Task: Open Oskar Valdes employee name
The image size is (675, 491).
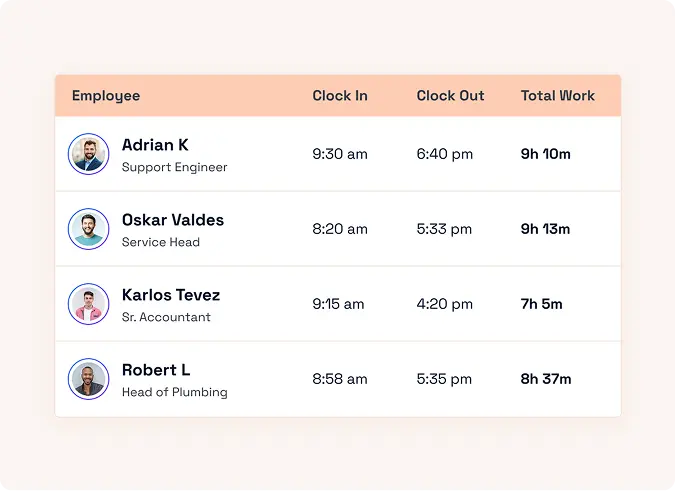Action: (173, 220)
